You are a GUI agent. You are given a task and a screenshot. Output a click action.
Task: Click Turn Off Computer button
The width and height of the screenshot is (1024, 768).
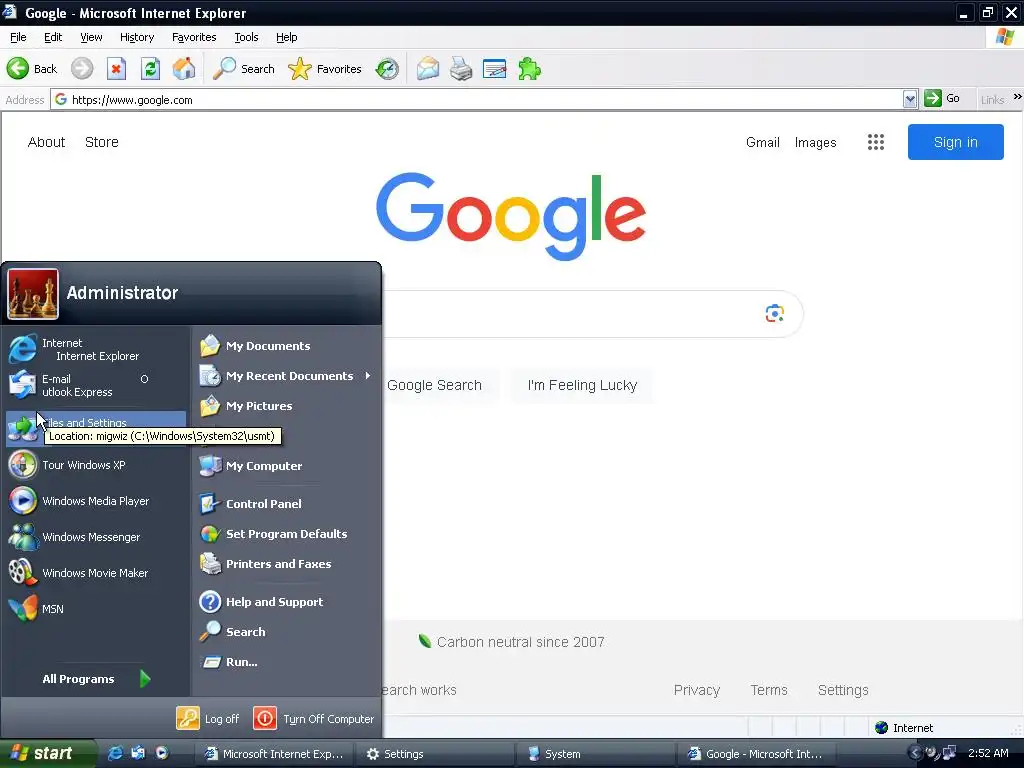point(313,718)
